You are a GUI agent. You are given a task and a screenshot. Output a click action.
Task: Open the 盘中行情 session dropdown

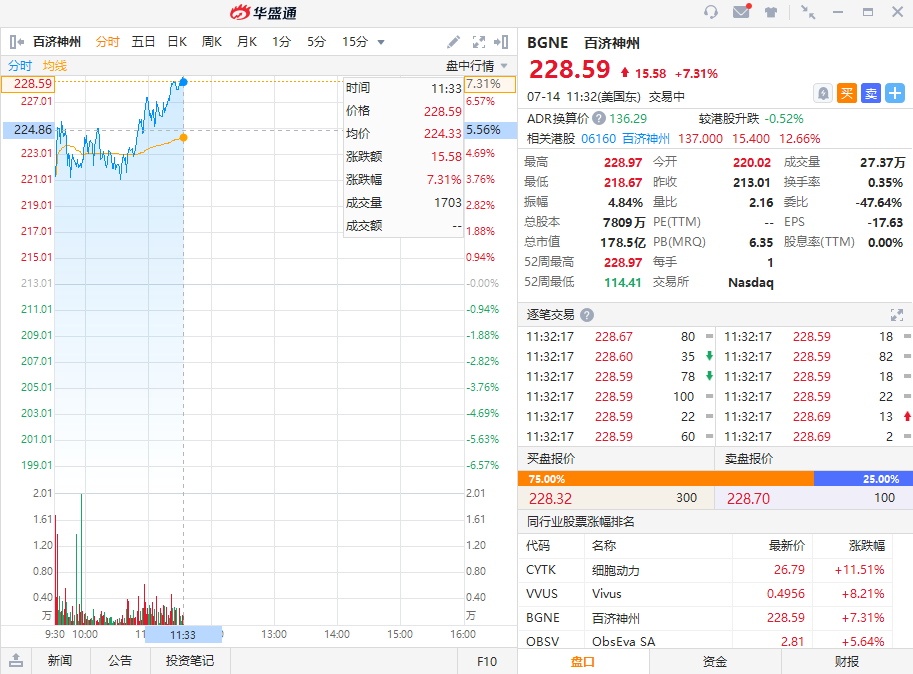point(477,66)
